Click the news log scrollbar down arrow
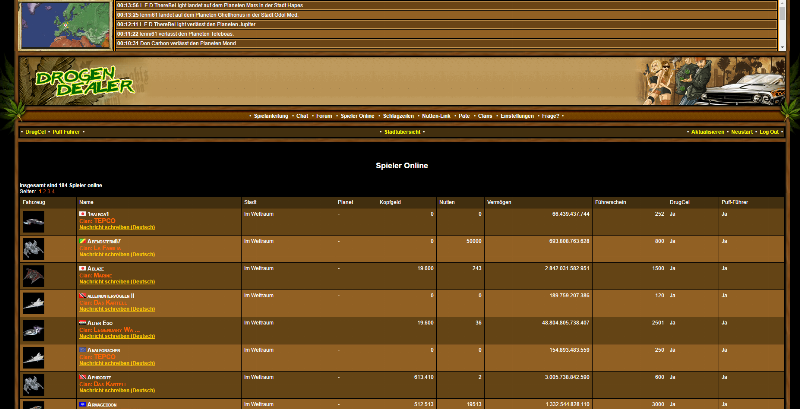 click(782, 46)
